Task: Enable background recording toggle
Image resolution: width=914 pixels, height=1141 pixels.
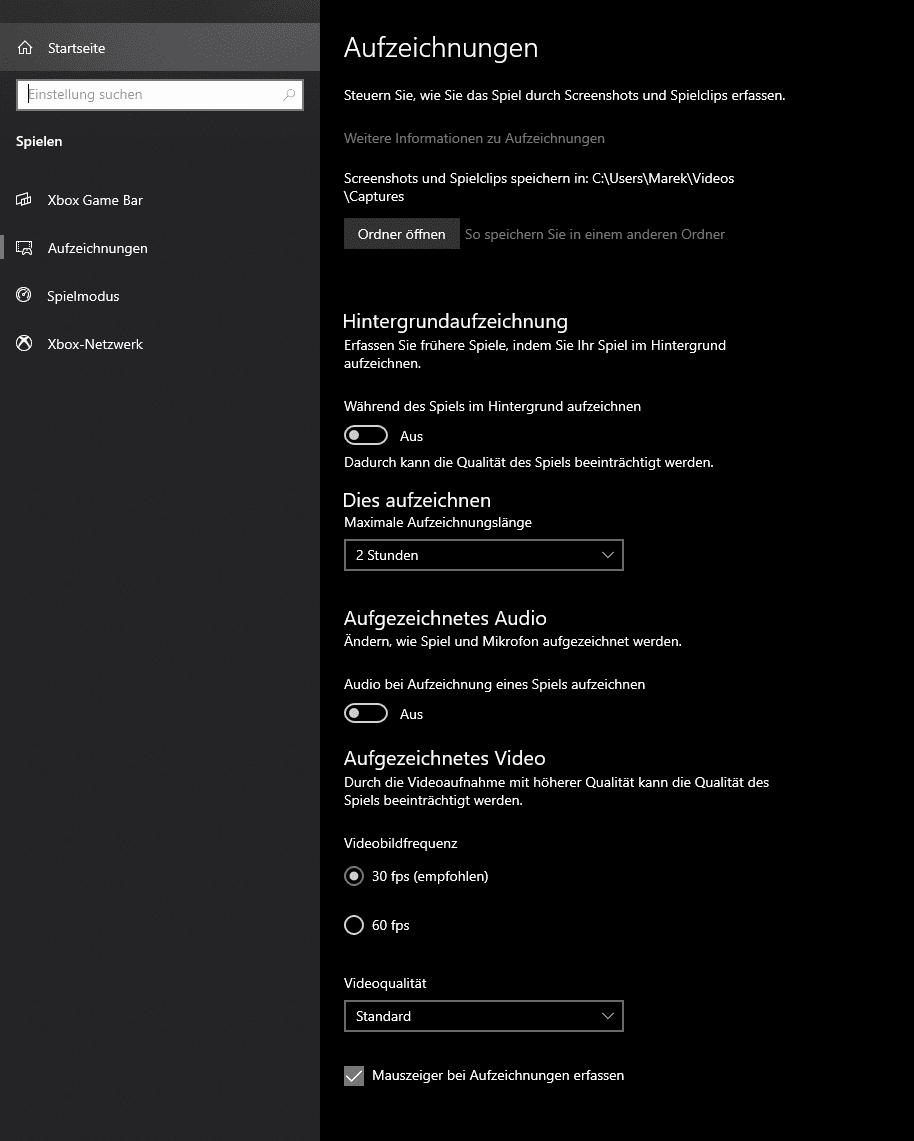Action: (366, 436)
